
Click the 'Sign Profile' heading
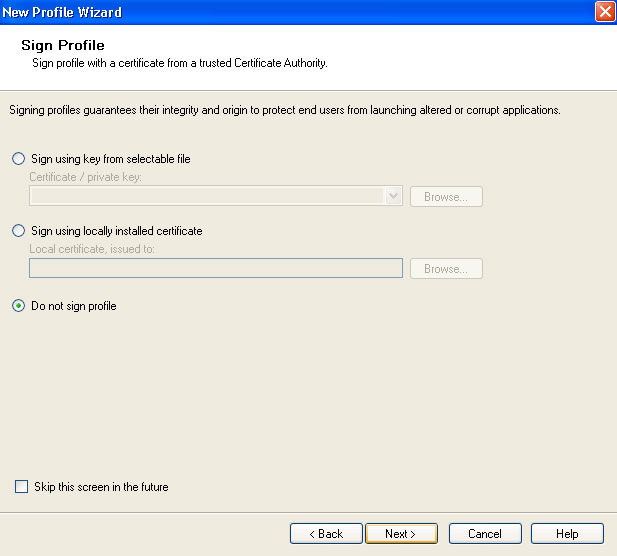pos(63,45)
